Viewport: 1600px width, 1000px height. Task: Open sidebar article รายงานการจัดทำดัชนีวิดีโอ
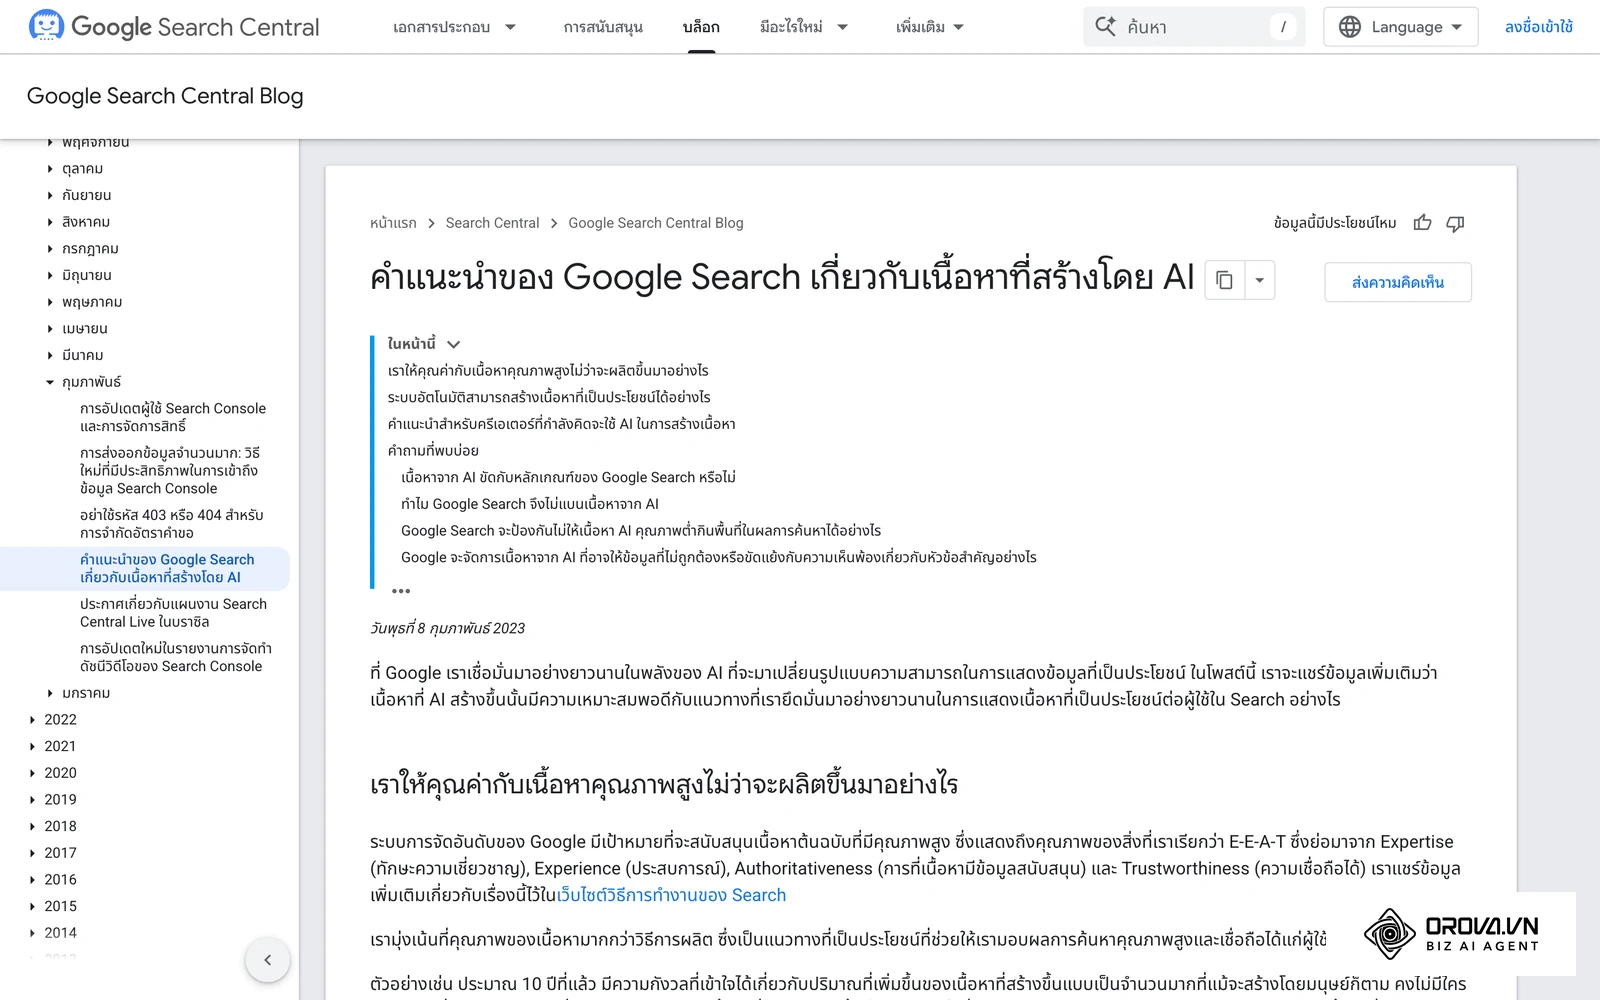(176, 657)
